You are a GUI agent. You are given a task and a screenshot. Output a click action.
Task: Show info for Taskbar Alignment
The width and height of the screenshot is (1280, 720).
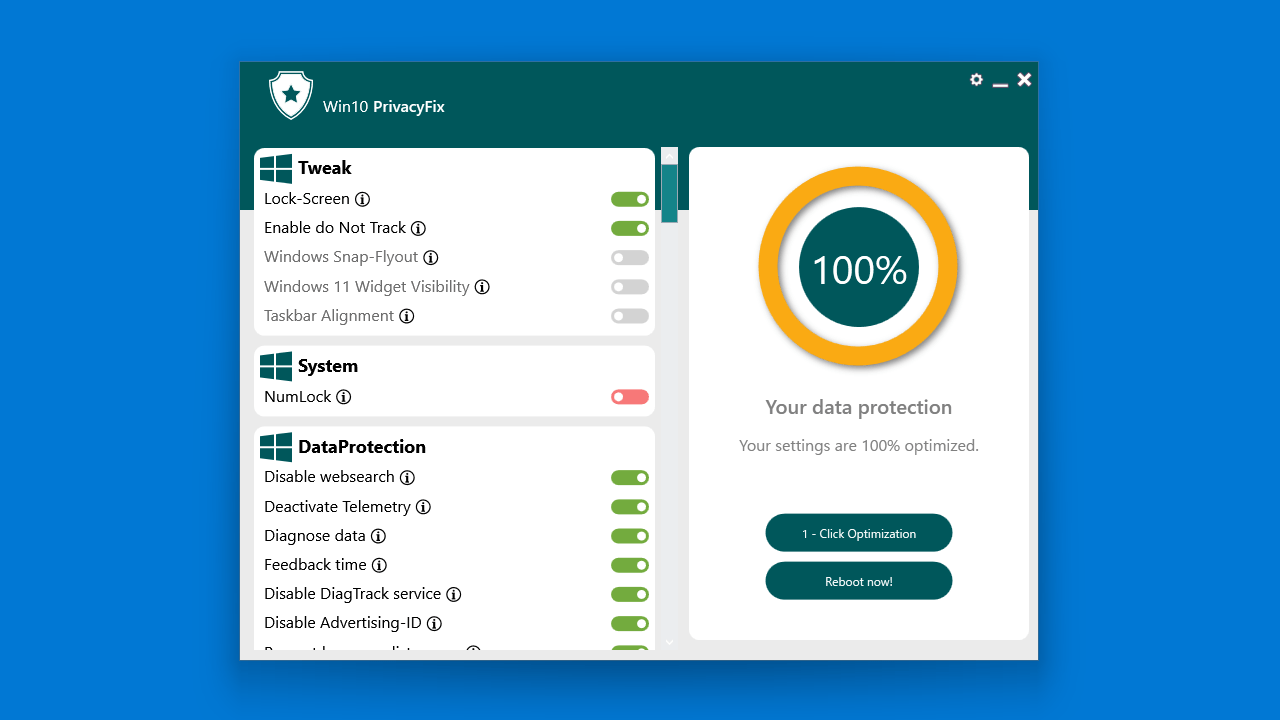[x=407, y=316]
